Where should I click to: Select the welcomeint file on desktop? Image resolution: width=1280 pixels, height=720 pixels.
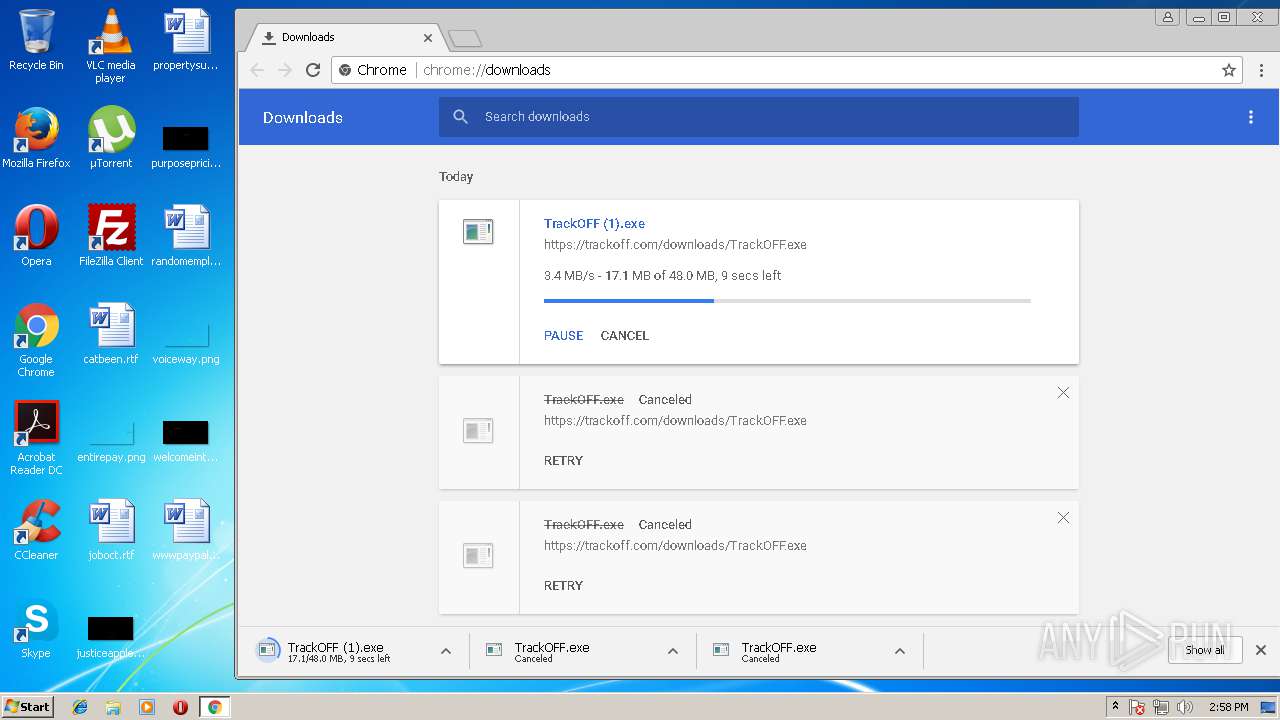pos(185,440)
